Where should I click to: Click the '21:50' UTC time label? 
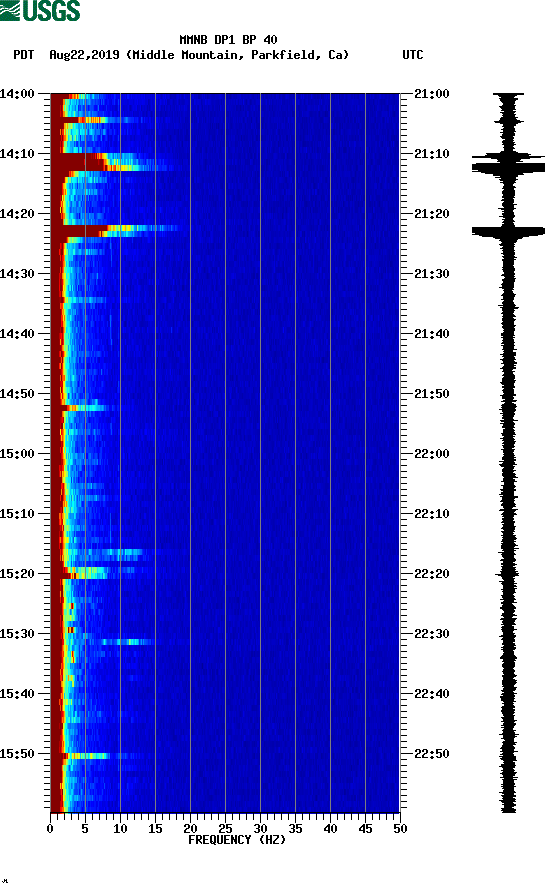coord(432,394)
